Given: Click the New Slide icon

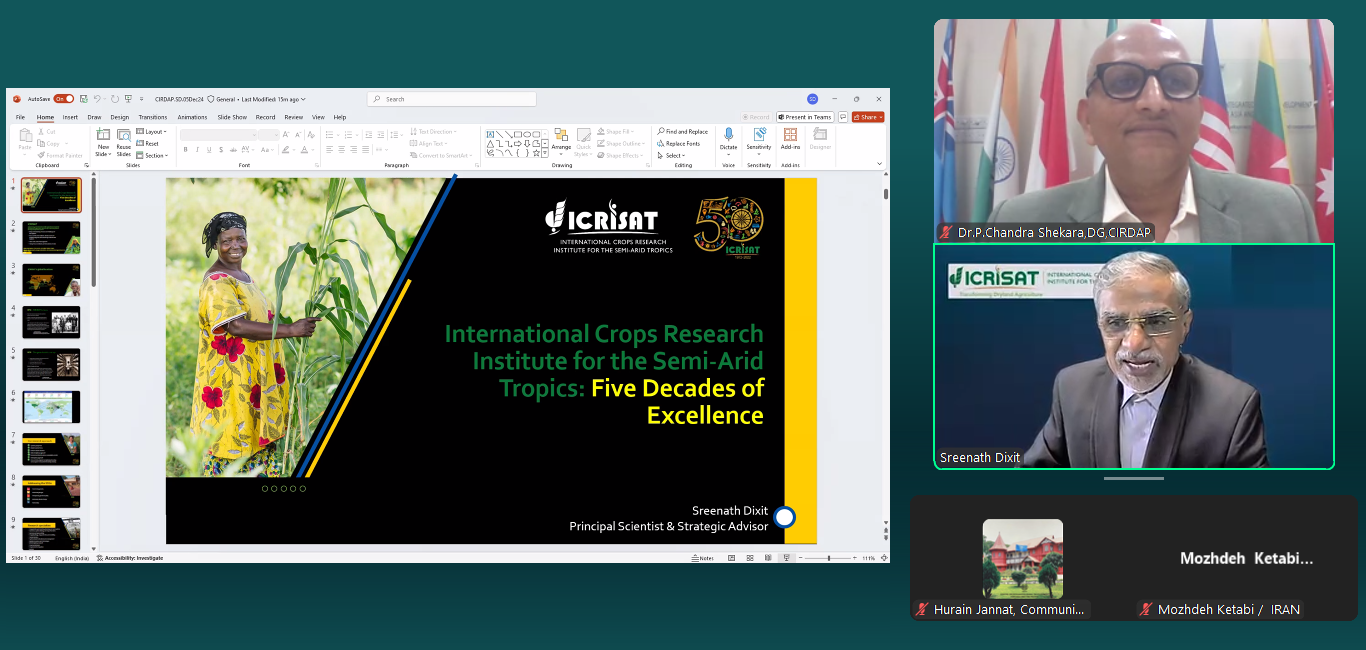Looking at the screenshot, I should [x=103, y=134].
